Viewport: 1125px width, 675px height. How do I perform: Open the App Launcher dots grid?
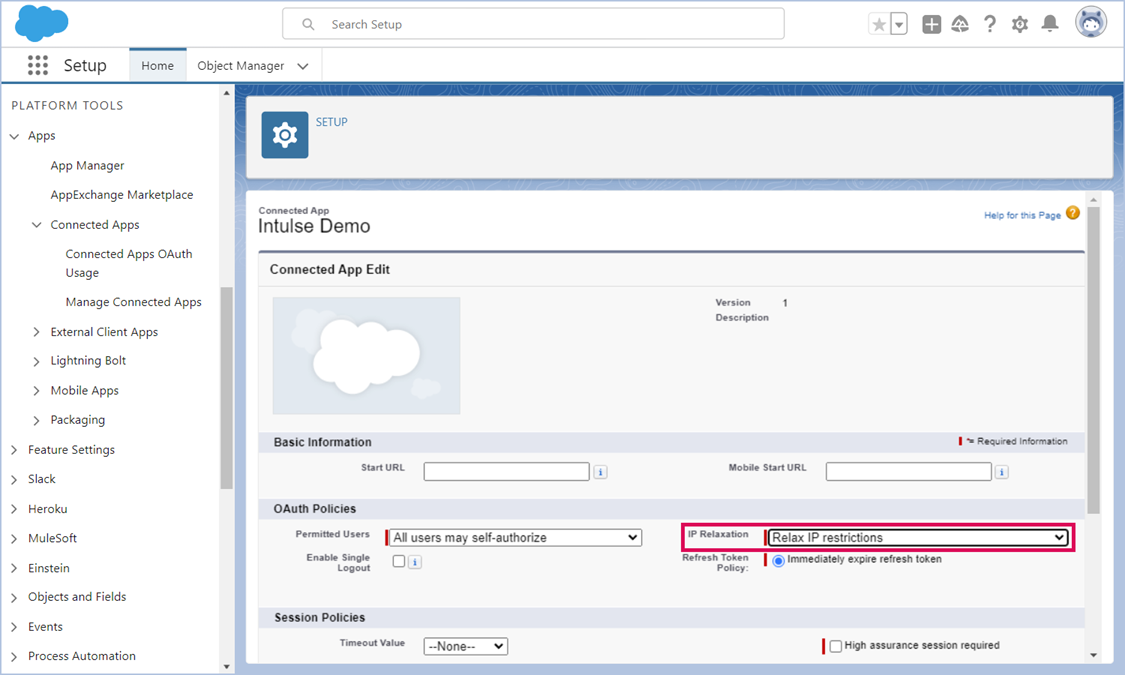tap(37, 65)
